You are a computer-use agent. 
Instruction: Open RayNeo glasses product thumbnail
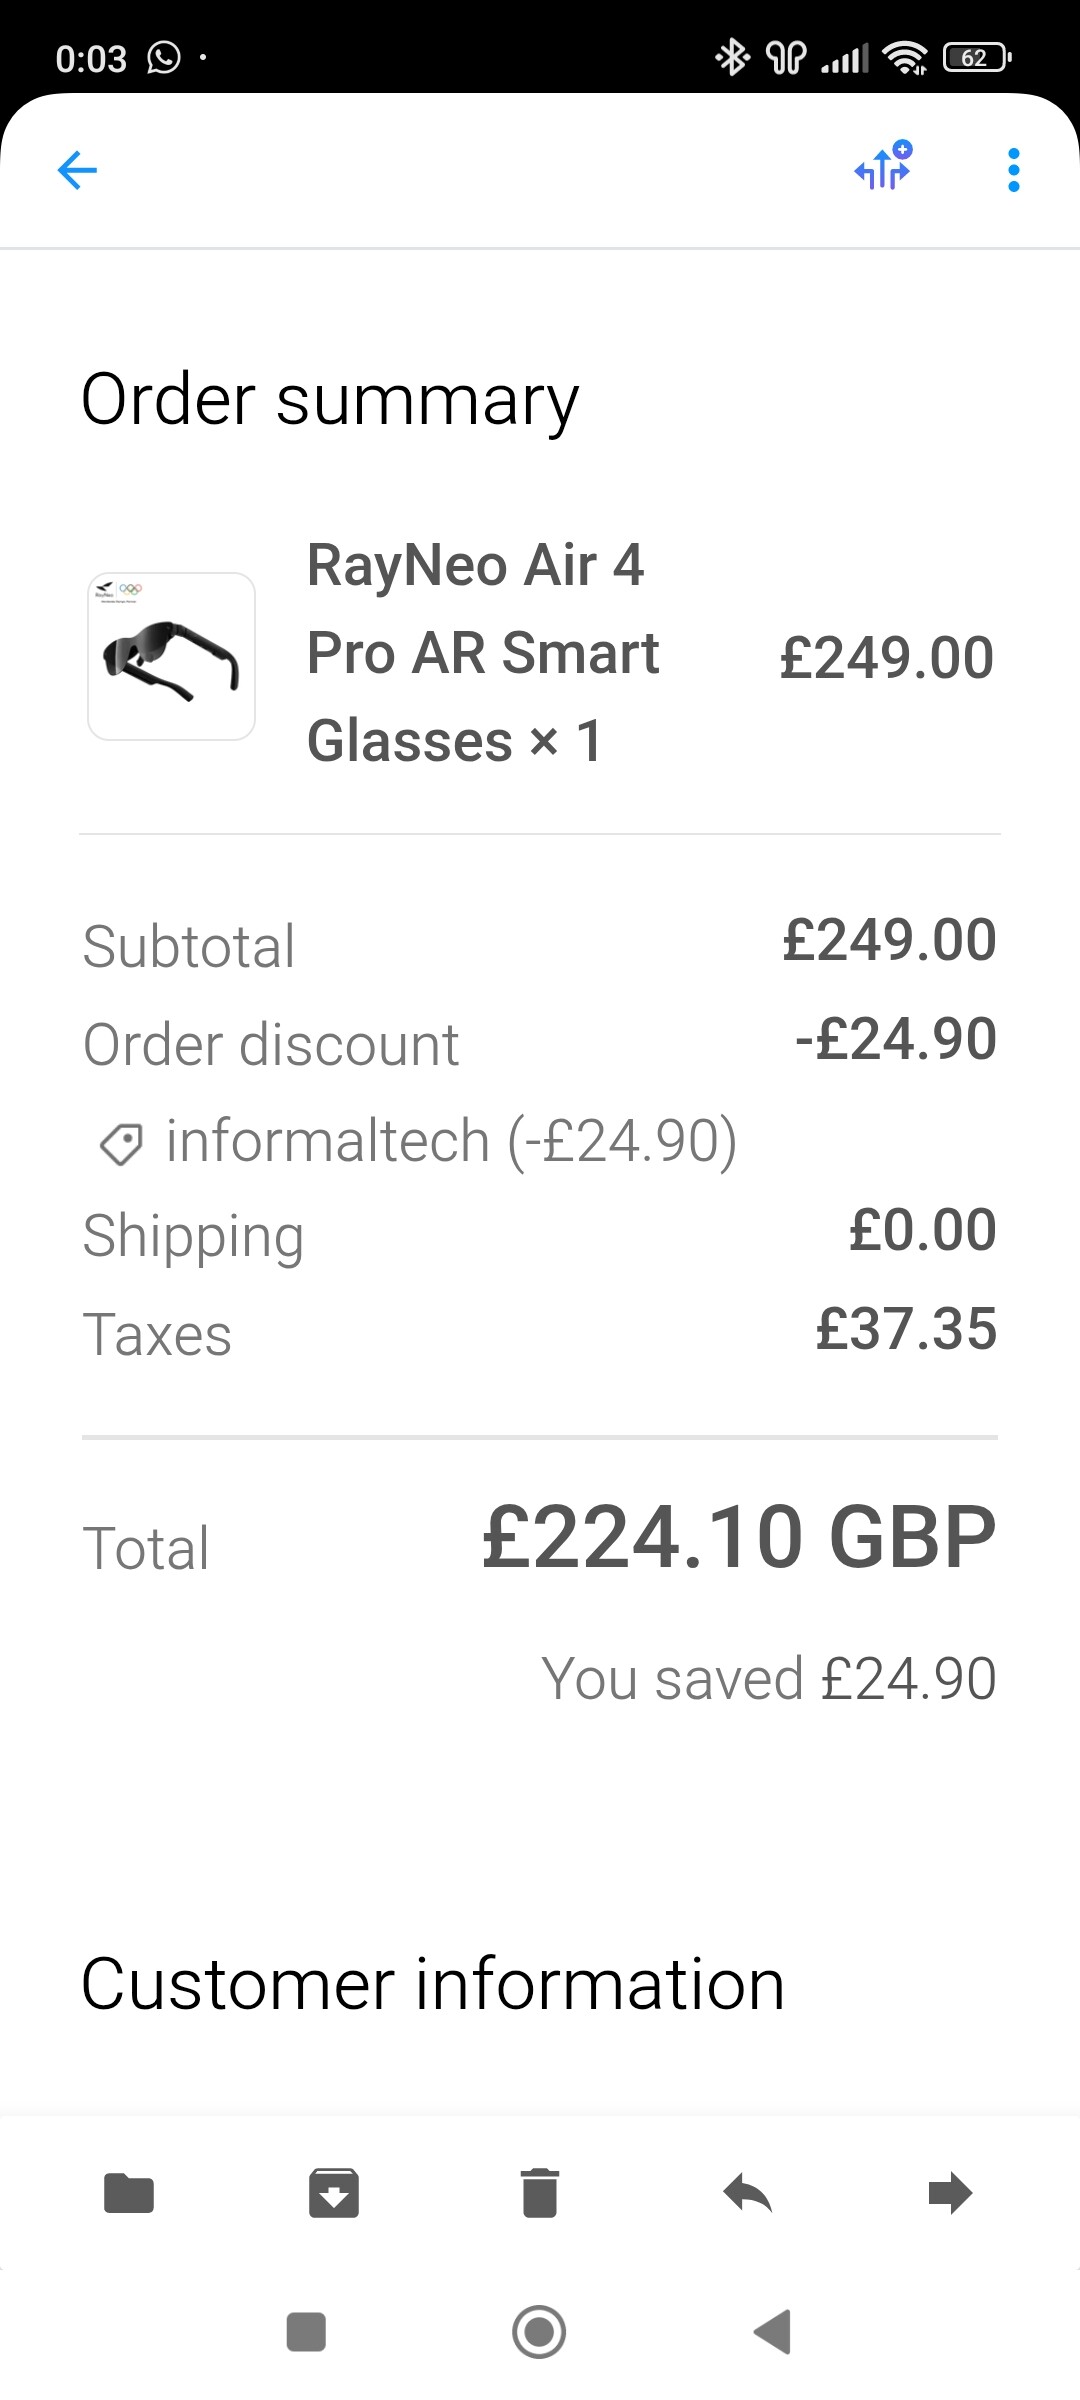(x=171, y=656)
